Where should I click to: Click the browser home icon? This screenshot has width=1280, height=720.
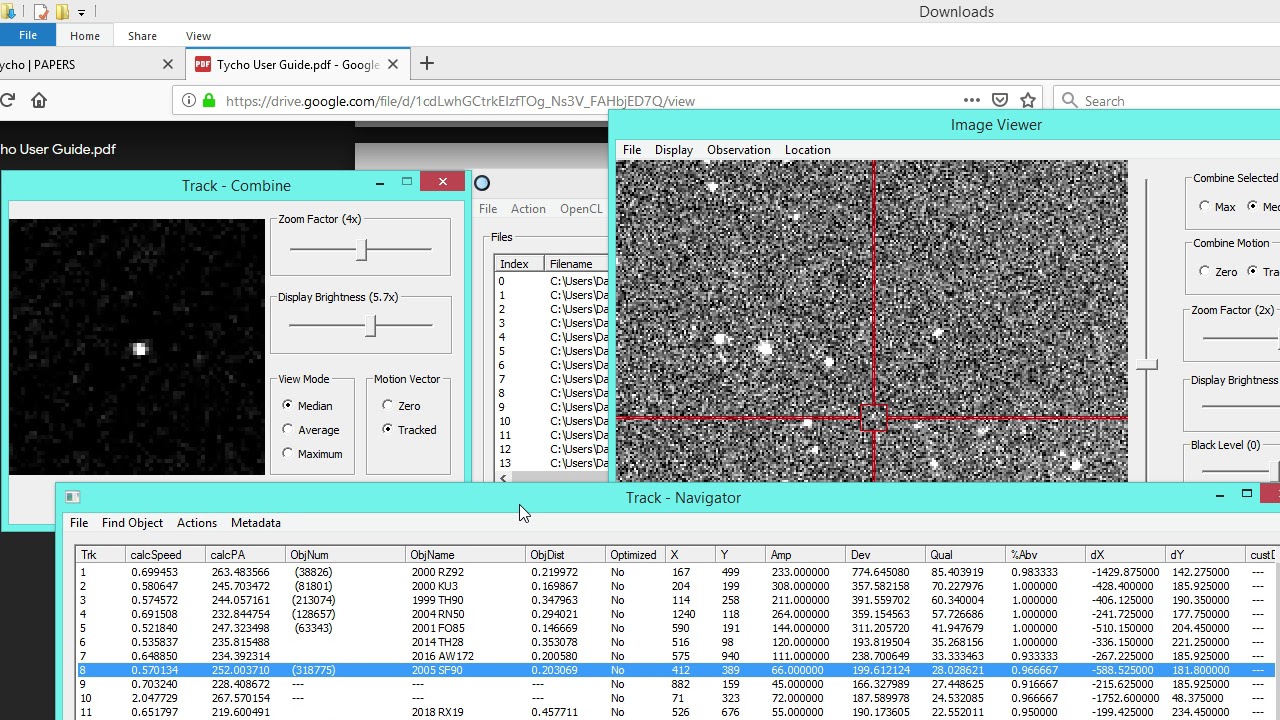tap(39, 100)
